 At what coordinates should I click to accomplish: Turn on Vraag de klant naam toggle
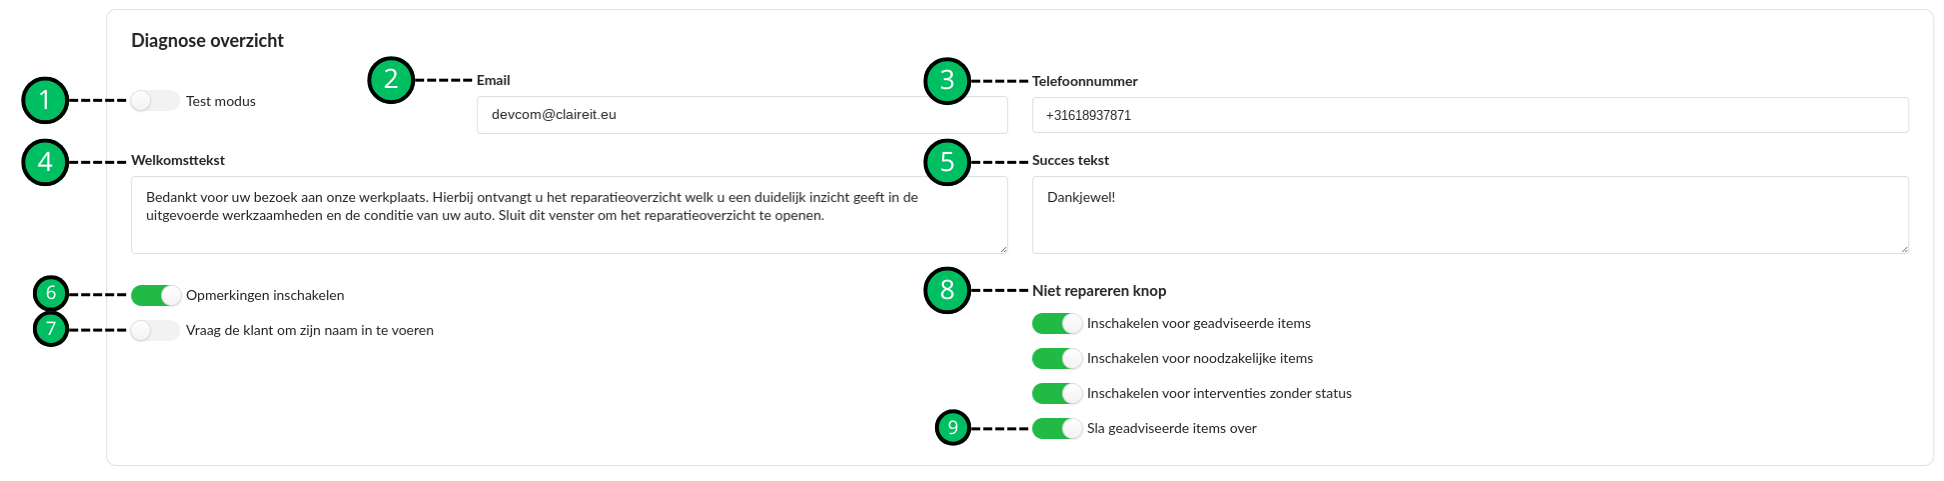[155, 330]
